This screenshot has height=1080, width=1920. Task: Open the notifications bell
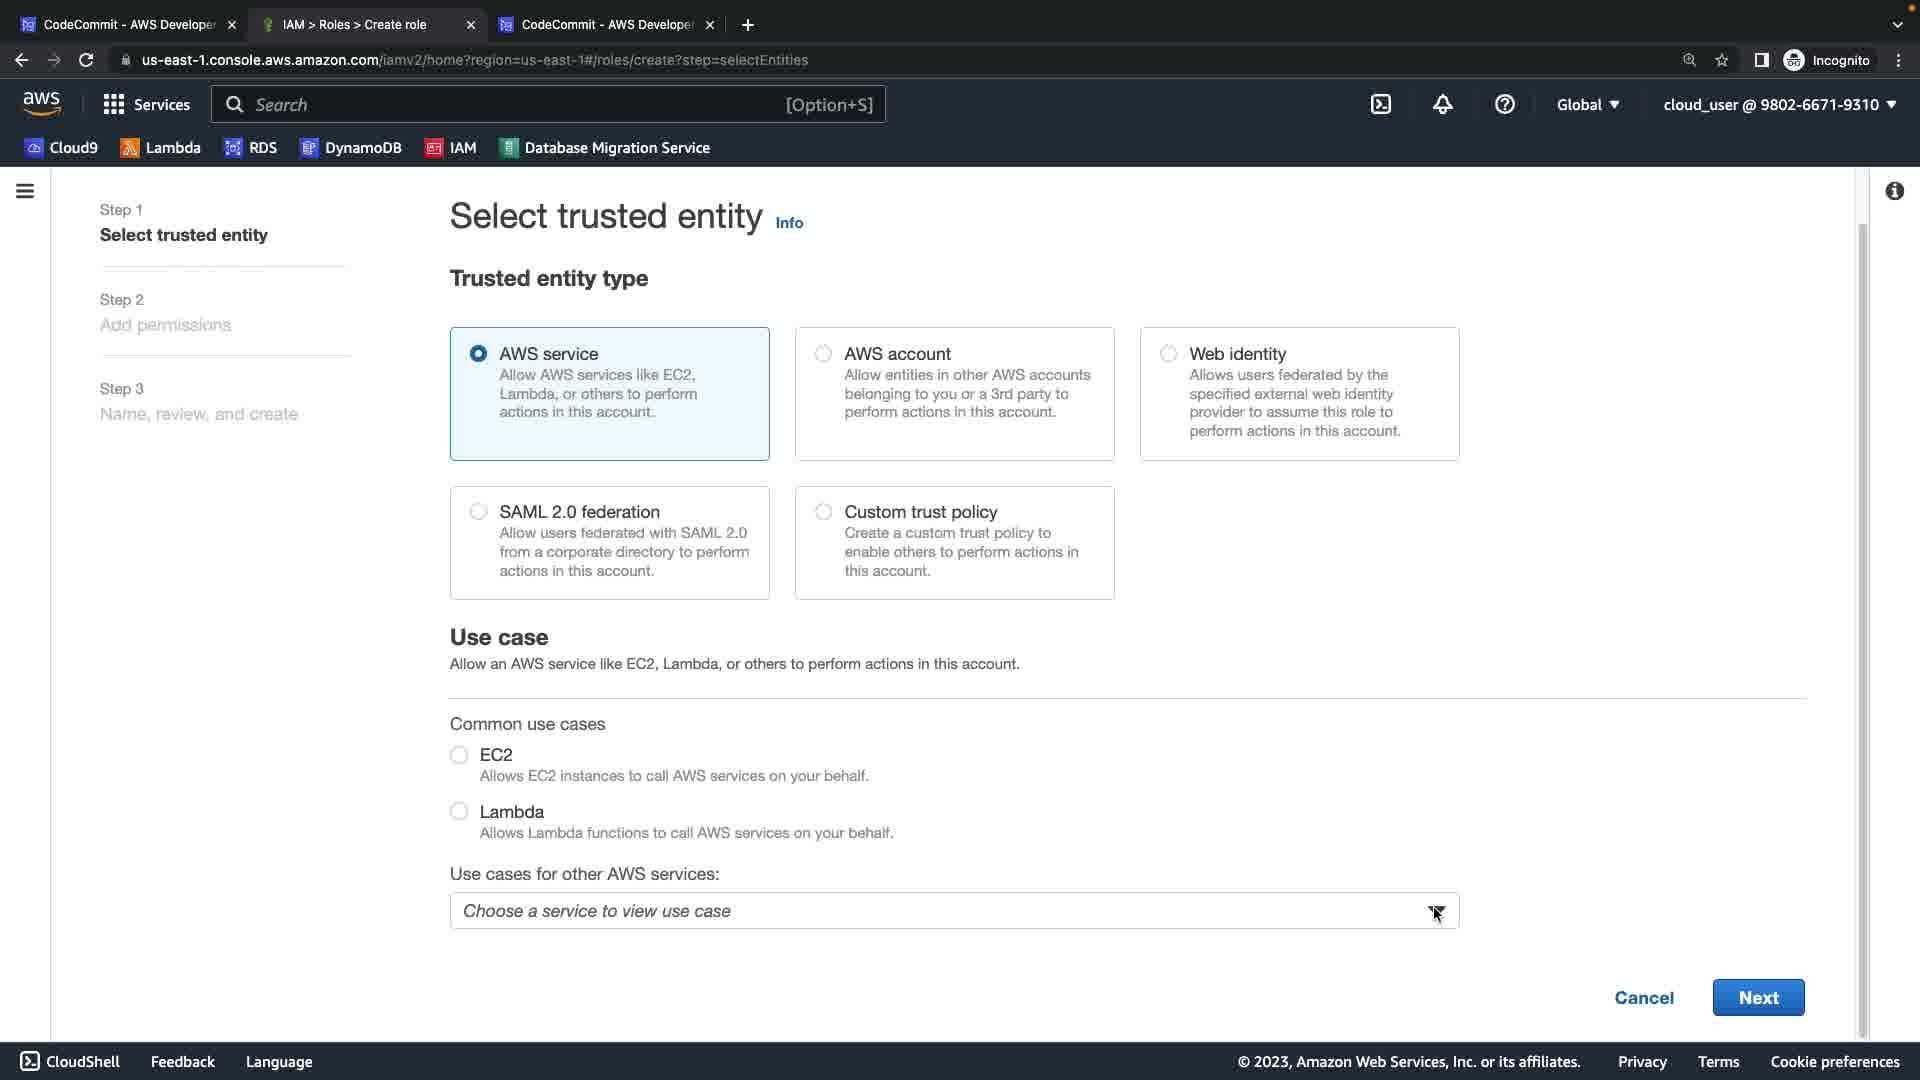point(1442,105)
